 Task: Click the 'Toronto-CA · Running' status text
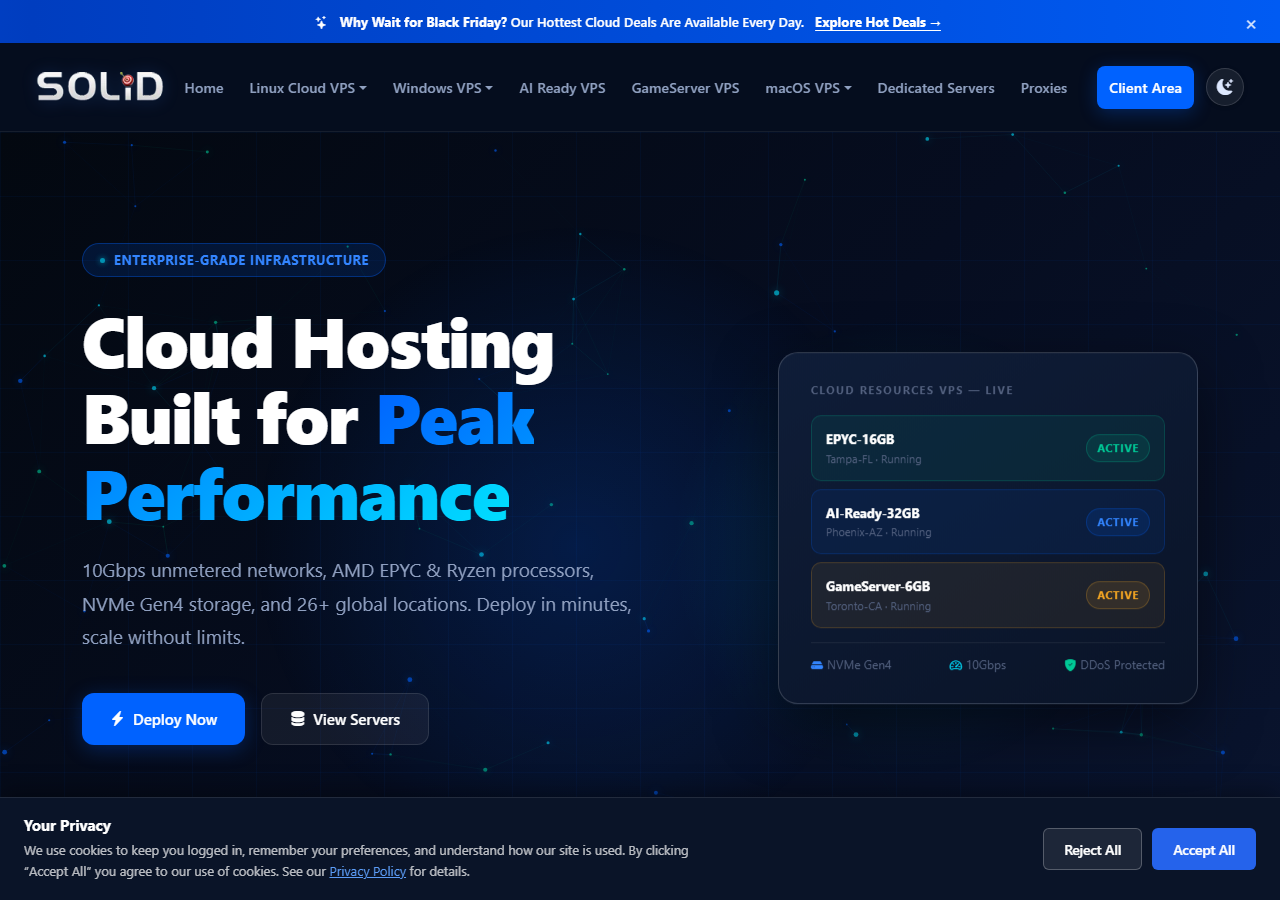coord(878,607)
